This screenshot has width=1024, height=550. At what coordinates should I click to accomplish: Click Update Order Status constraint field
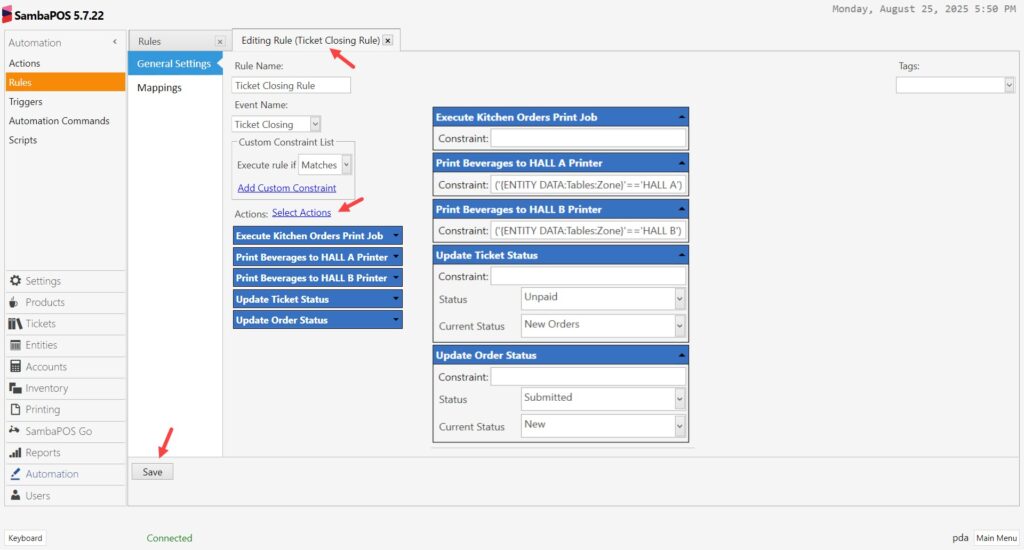(588, 377)
